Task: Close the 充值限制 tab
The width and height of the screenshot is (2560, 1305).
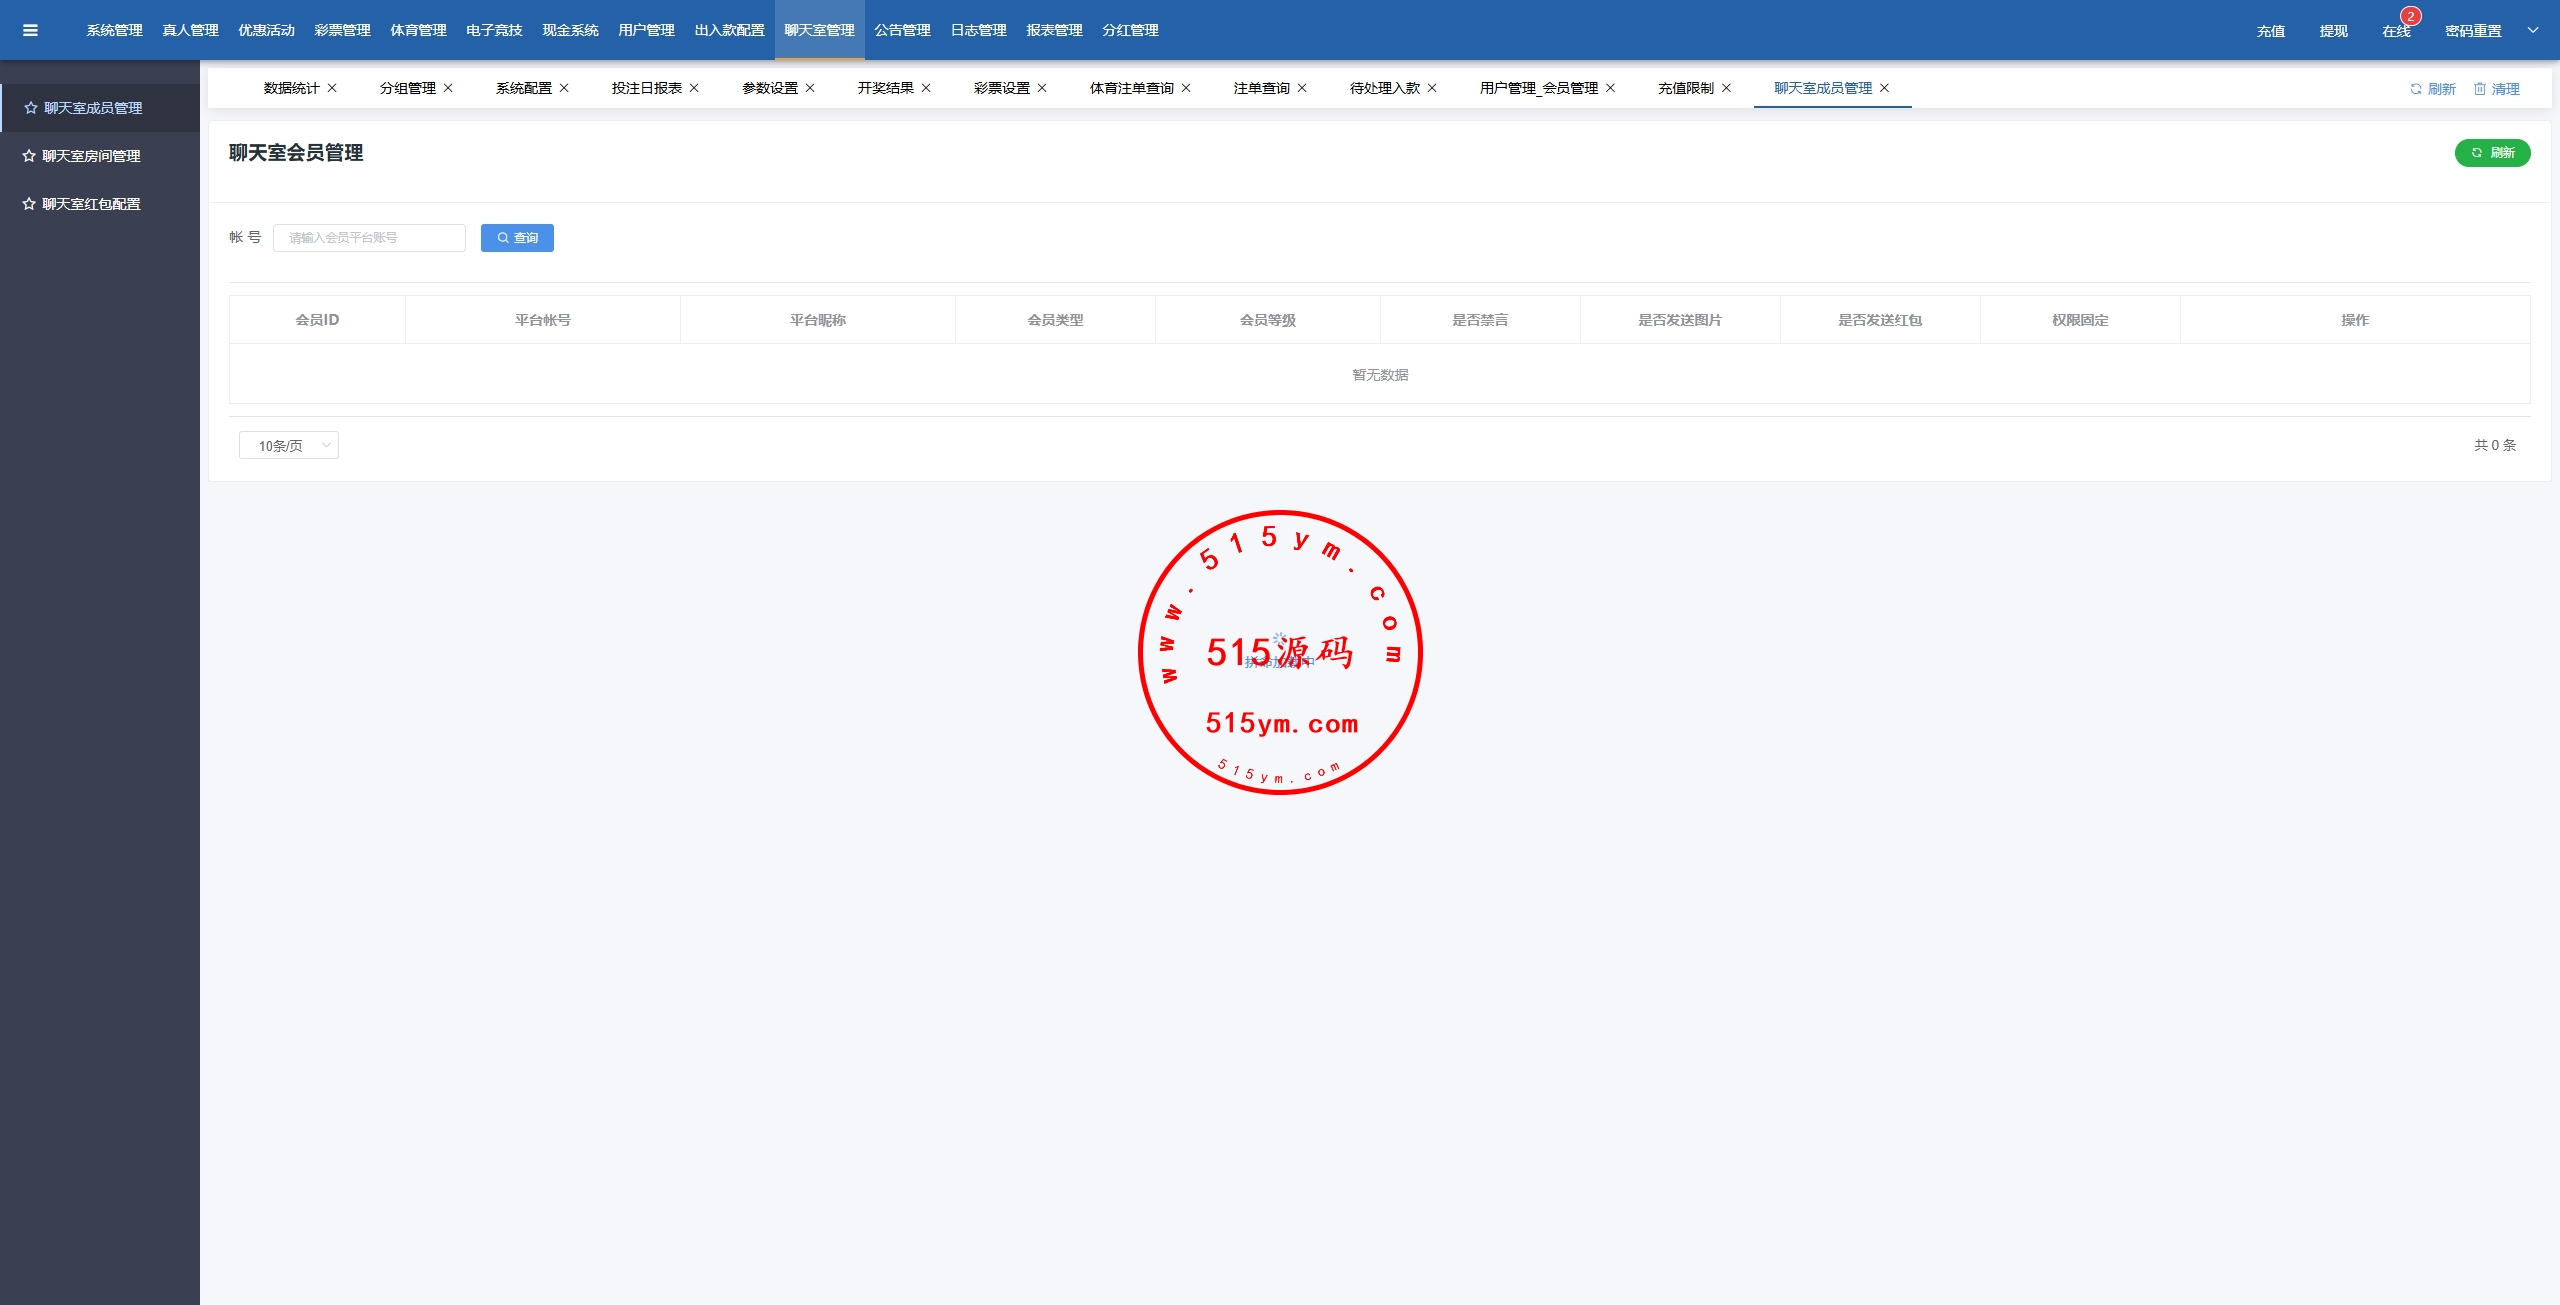Action: pyautogui.click(x=1726, y=88)
